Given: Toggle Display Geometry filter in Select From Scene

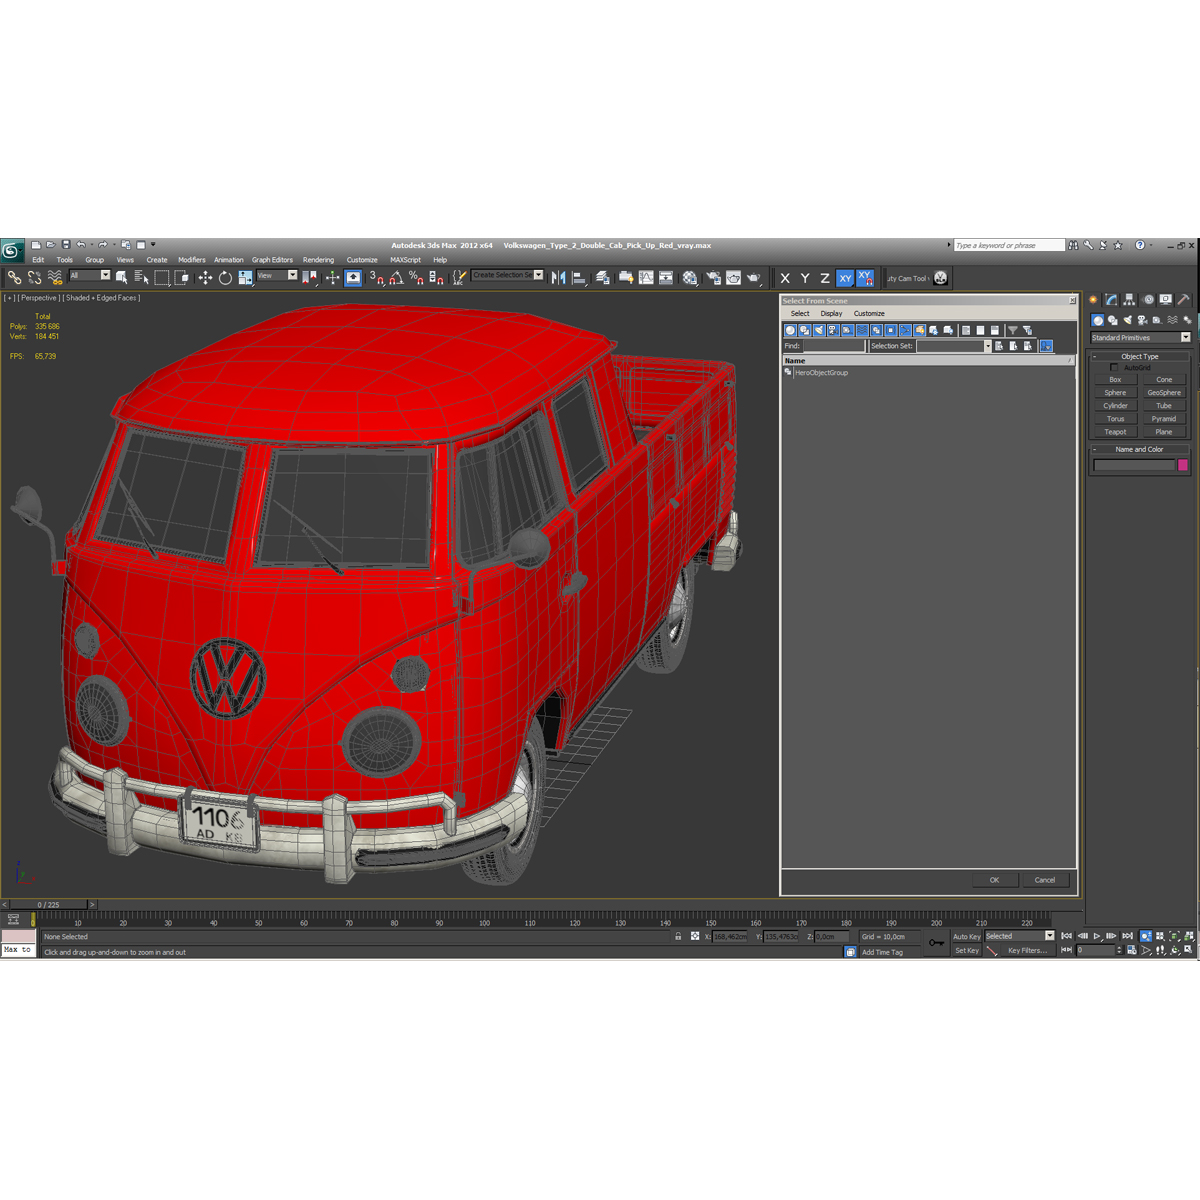Looking at the screenshot, I should click(x=790, y=330).
